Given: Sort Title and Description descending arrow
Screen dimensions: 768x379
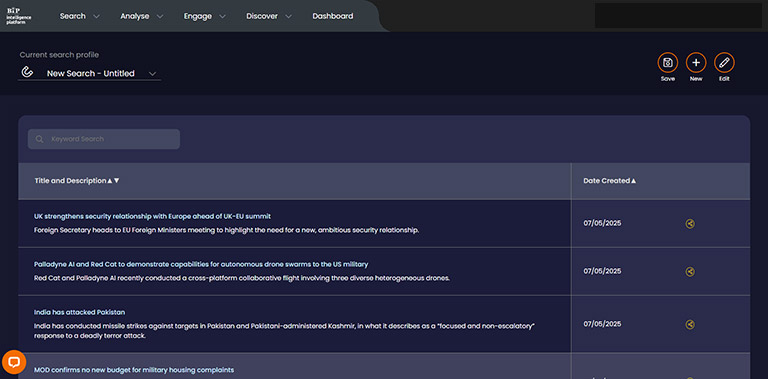Looking at the screenshot, I should pyautogui.click(x=117, y=181).
